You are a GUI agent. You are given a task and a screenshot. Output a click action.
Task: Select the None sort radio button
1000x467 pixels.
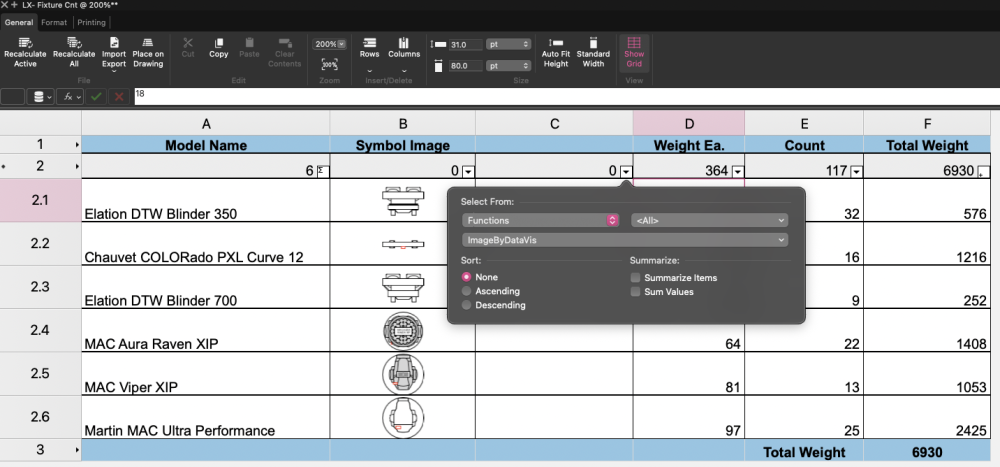click(x=466, y=278)
